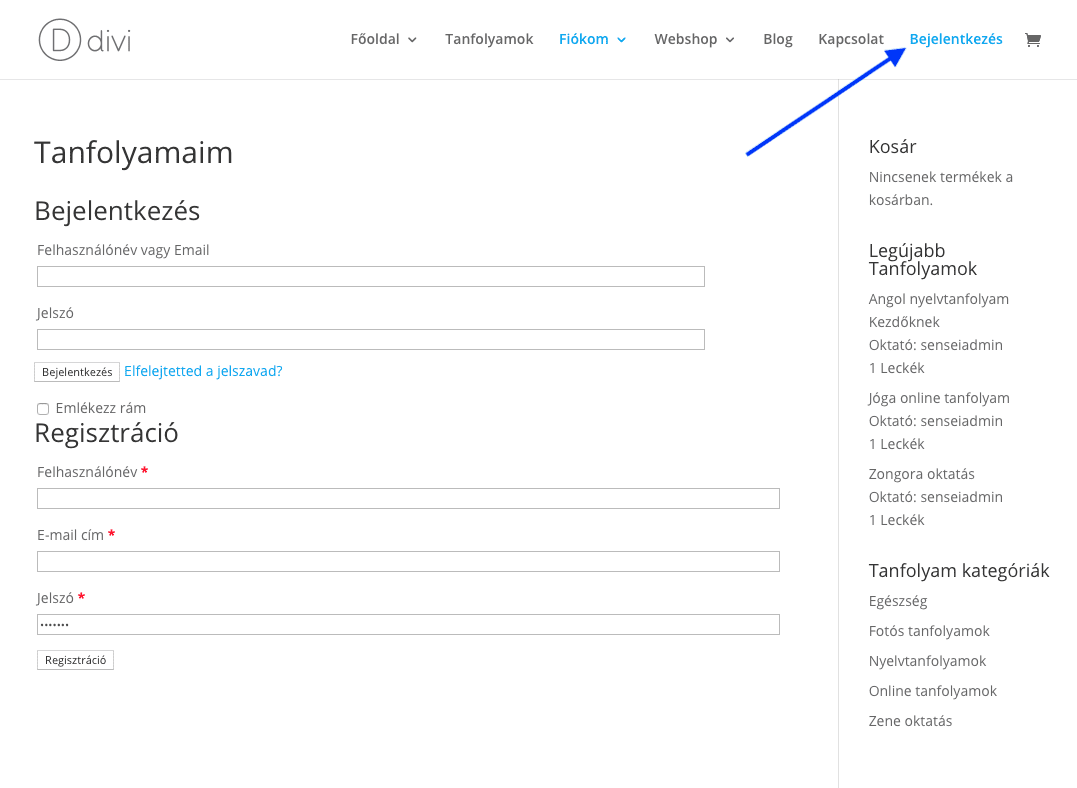Expand the Főoldal menu chevron
This screenshot has height=788, width=1077.
(x=412, y=40)
